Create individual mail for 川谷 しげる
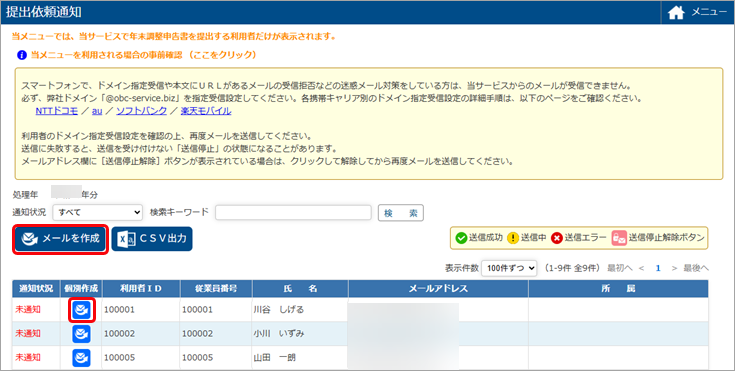735x371 pixels. [x=81, y=310]
